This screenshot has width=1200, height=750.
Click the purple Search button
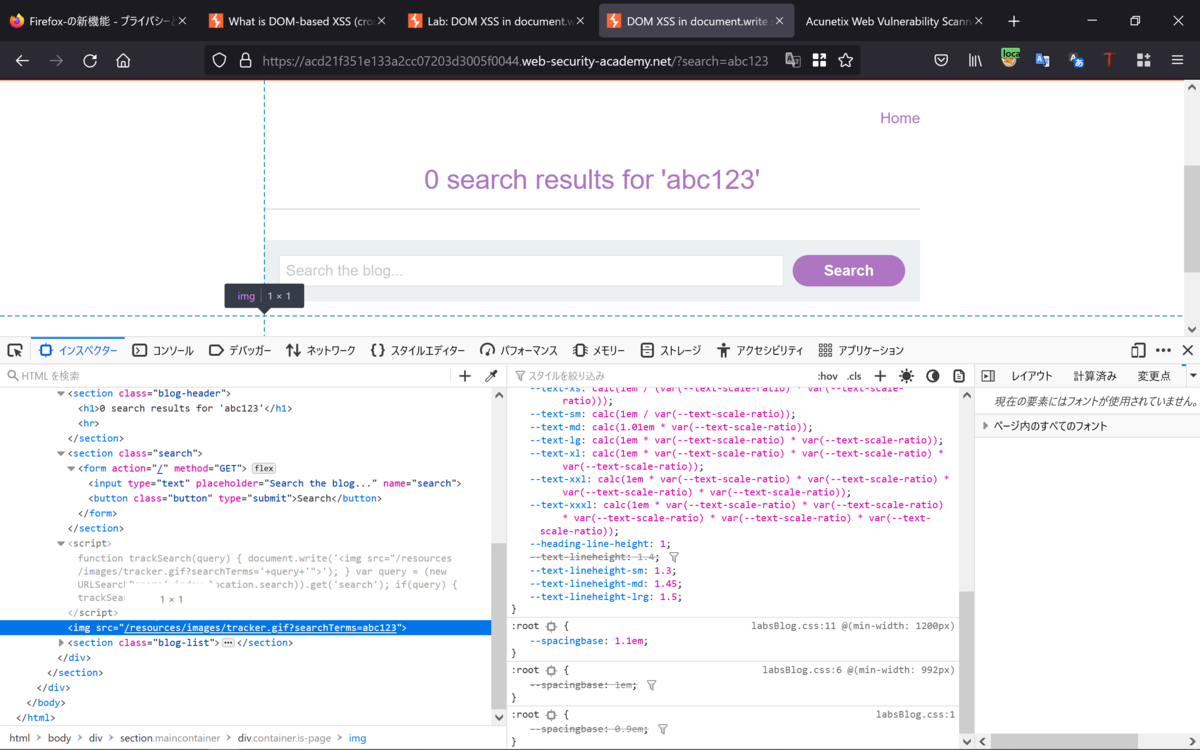(848, 270)
